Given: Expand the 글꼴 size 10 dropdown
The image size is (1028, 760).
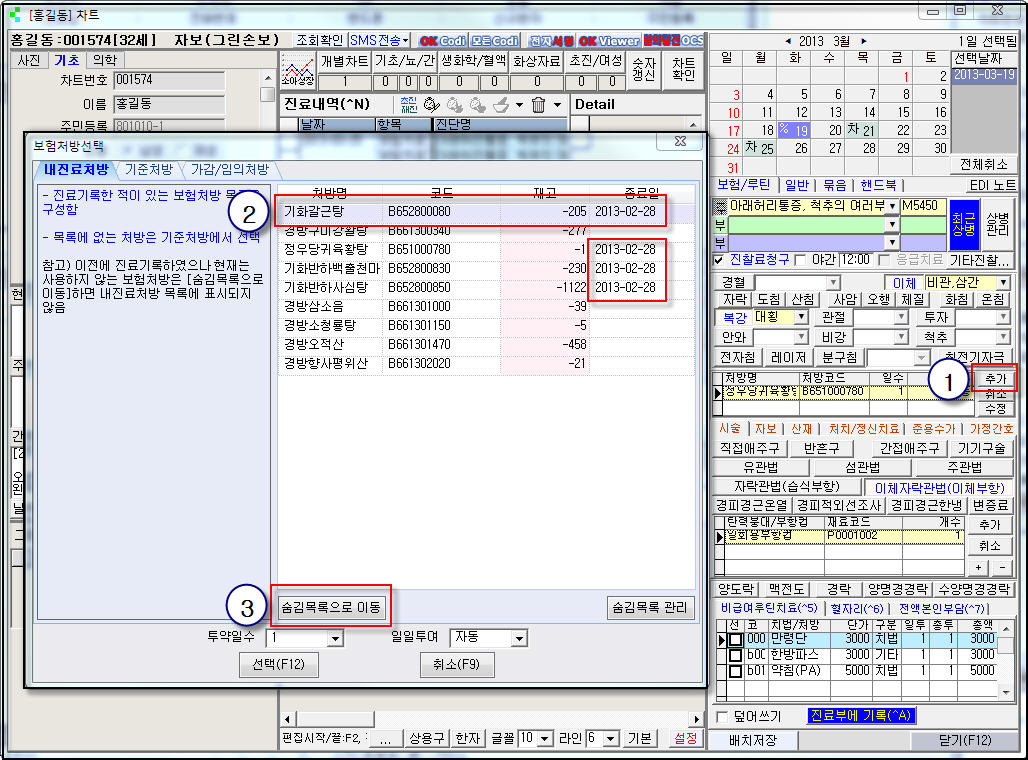Looking at the screenshot, I should tap(544, 739).
